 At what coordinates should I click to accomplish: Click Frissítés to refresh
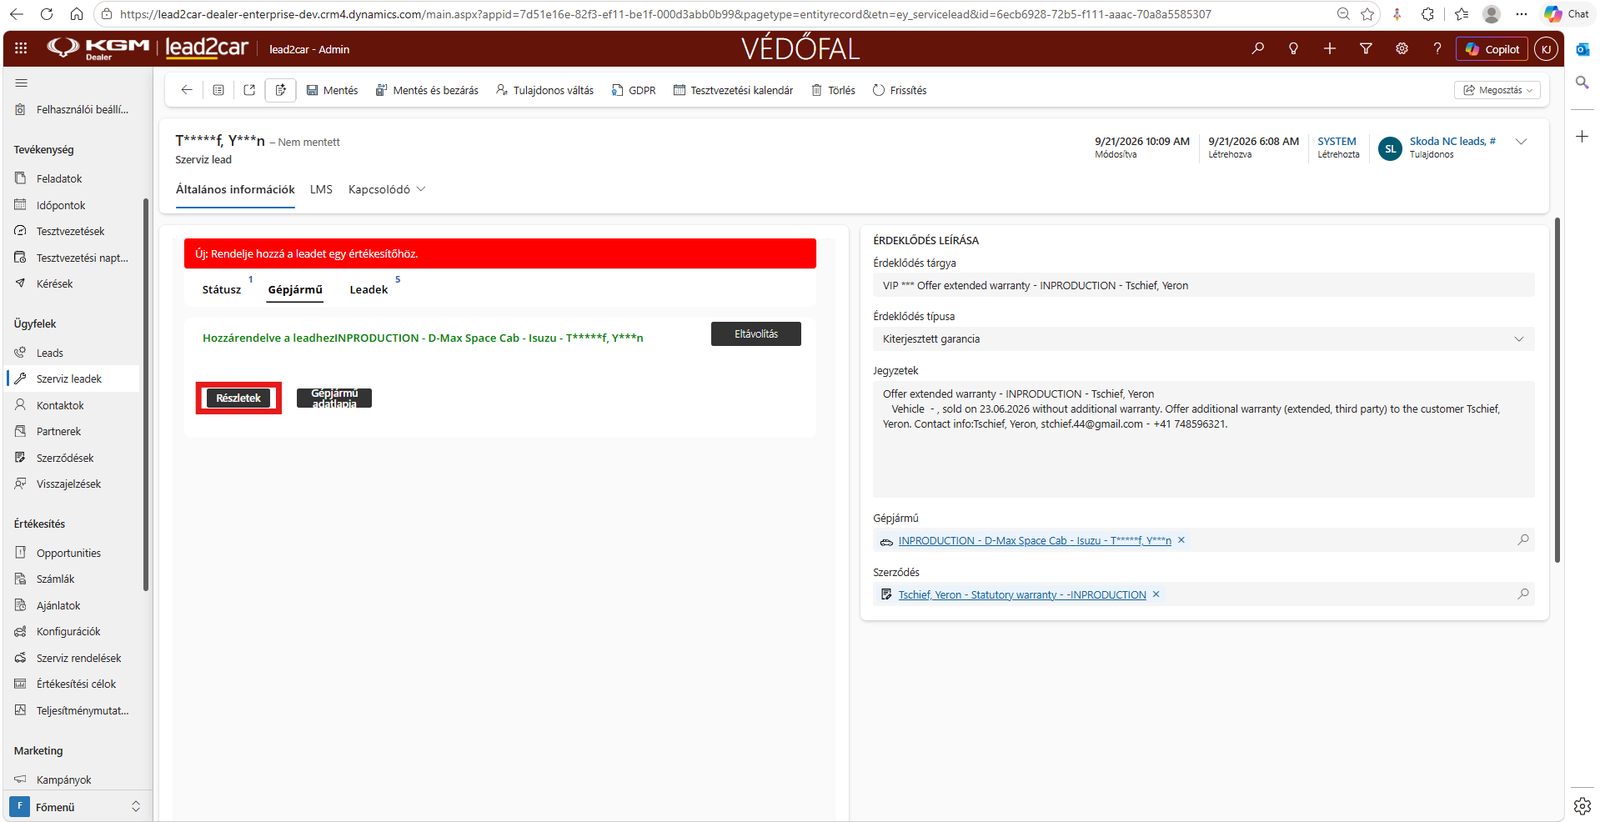tap(900, 90)
